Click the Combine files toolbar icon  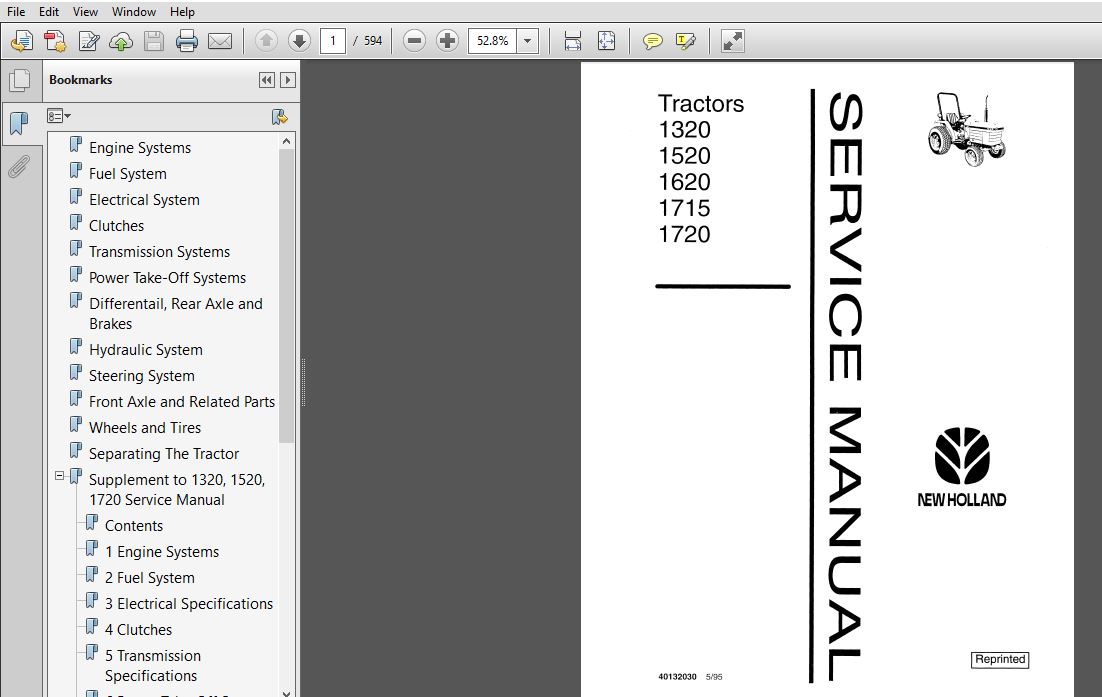(55, 41)
